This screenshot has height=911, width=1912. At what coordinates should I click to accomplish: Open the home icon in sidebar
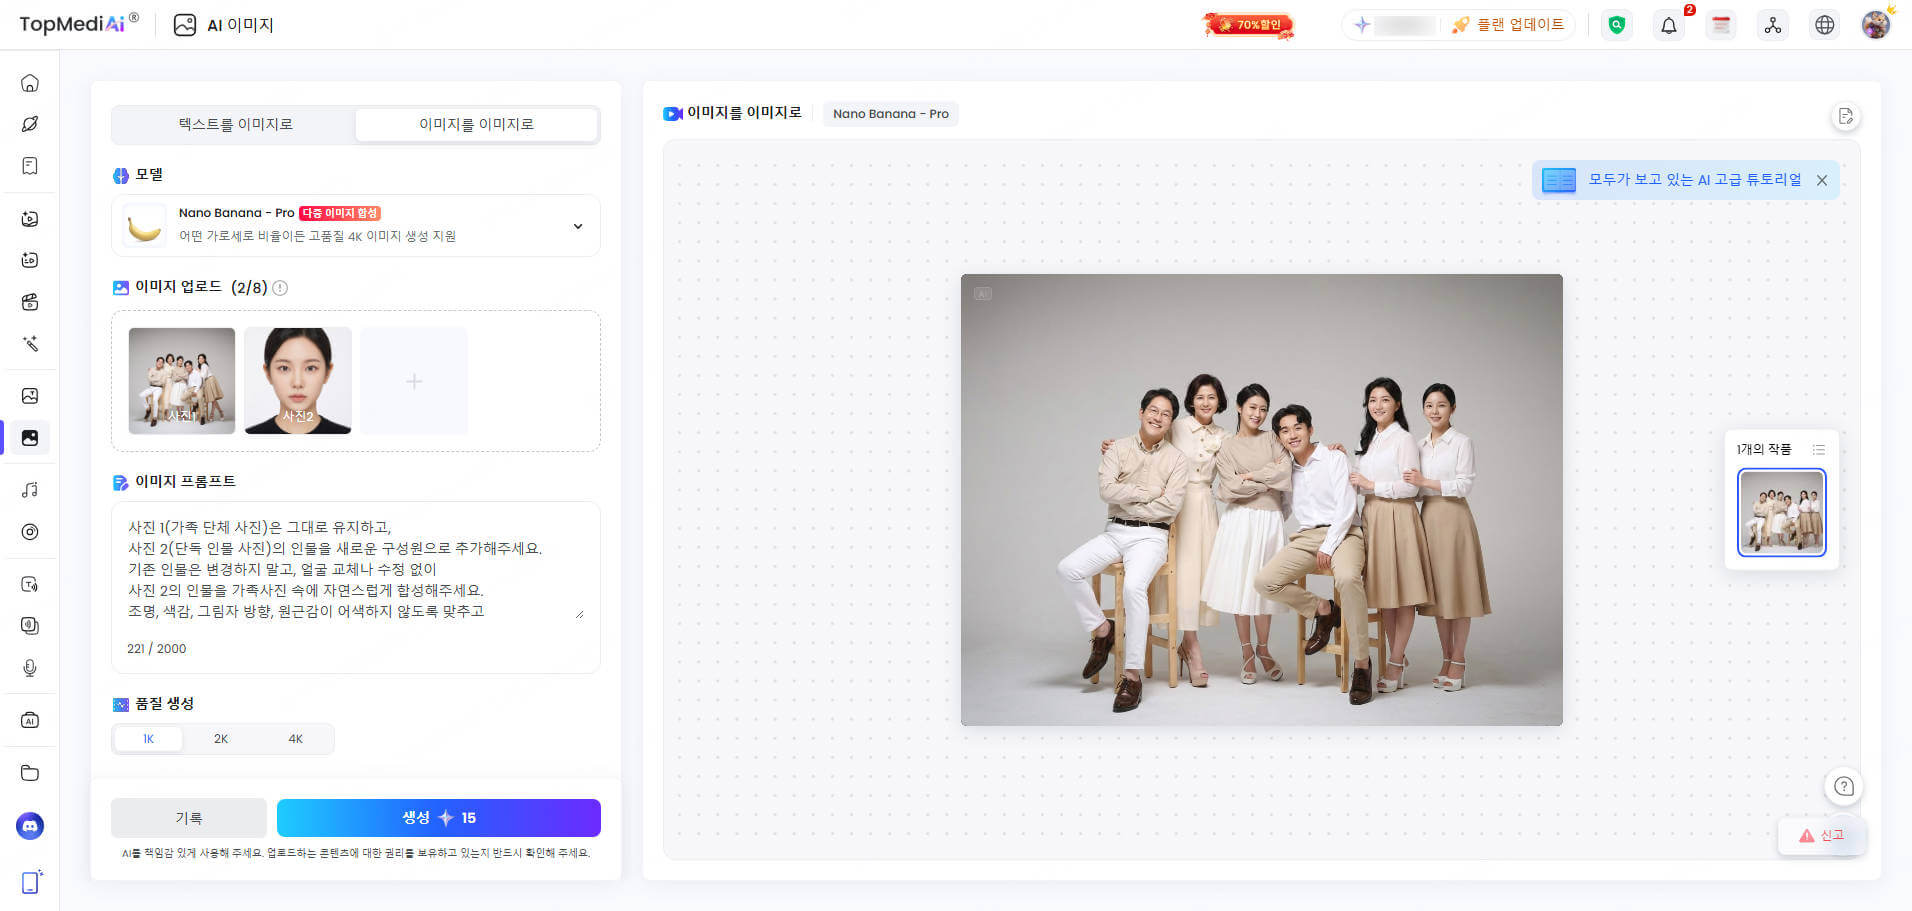coord(30,83)
